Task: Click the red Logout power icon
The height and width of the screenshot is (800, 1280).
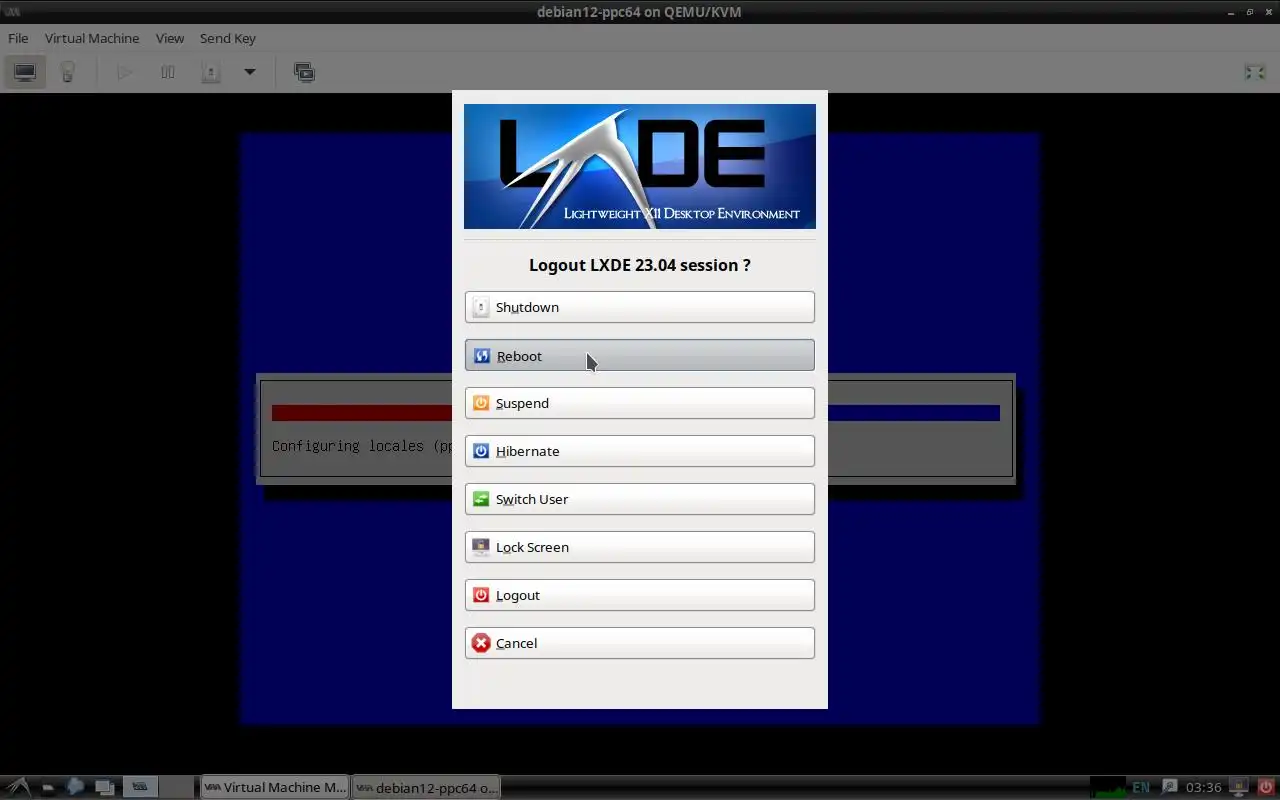Action: click(x=481, y=595)
